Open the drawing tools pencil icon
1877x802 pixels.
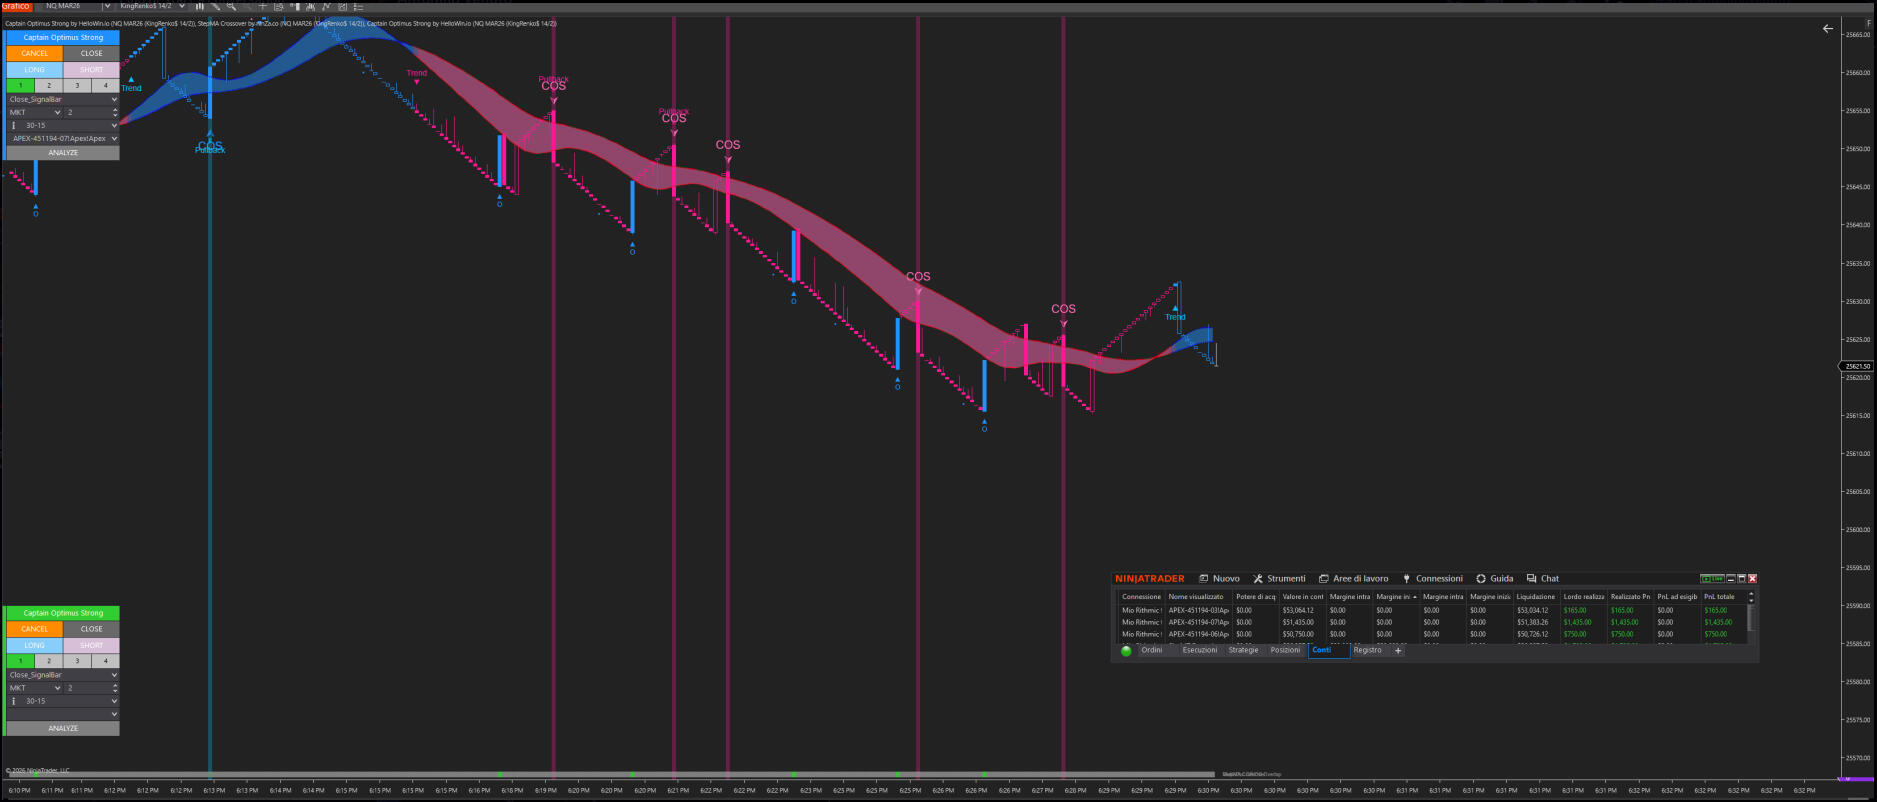click(x=215, y=6)
